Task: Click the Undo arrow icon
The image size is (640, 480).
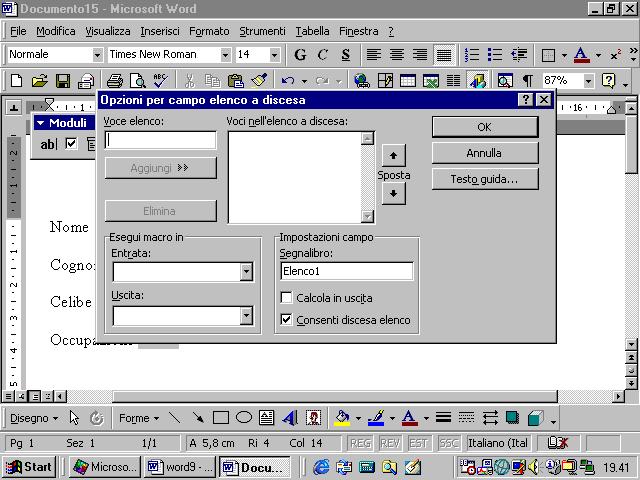Action: (x=288, y=81)
